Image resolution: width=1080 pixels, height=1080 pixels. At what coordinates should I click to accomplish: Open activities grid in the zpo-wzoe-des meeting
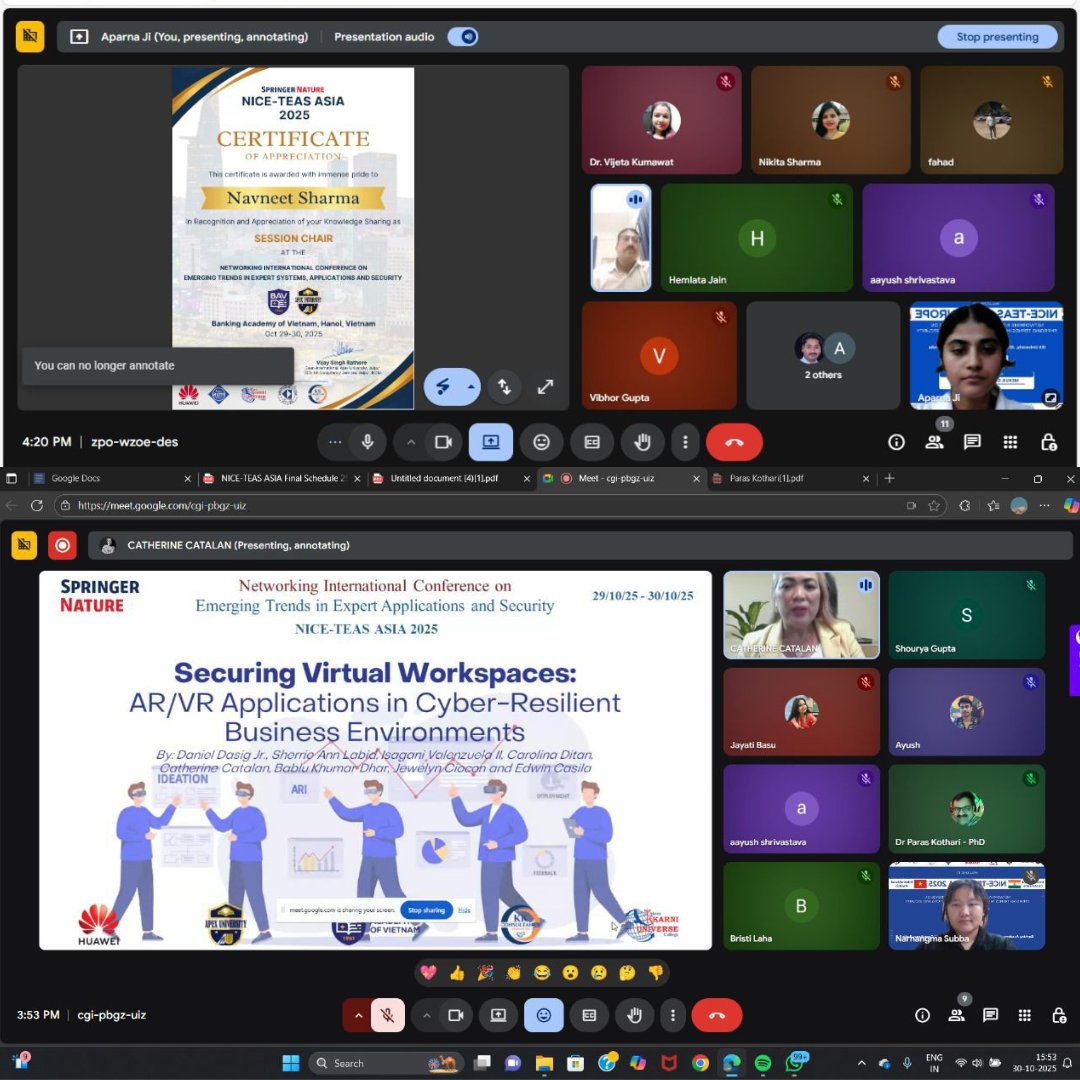[x=1010, y=442]
